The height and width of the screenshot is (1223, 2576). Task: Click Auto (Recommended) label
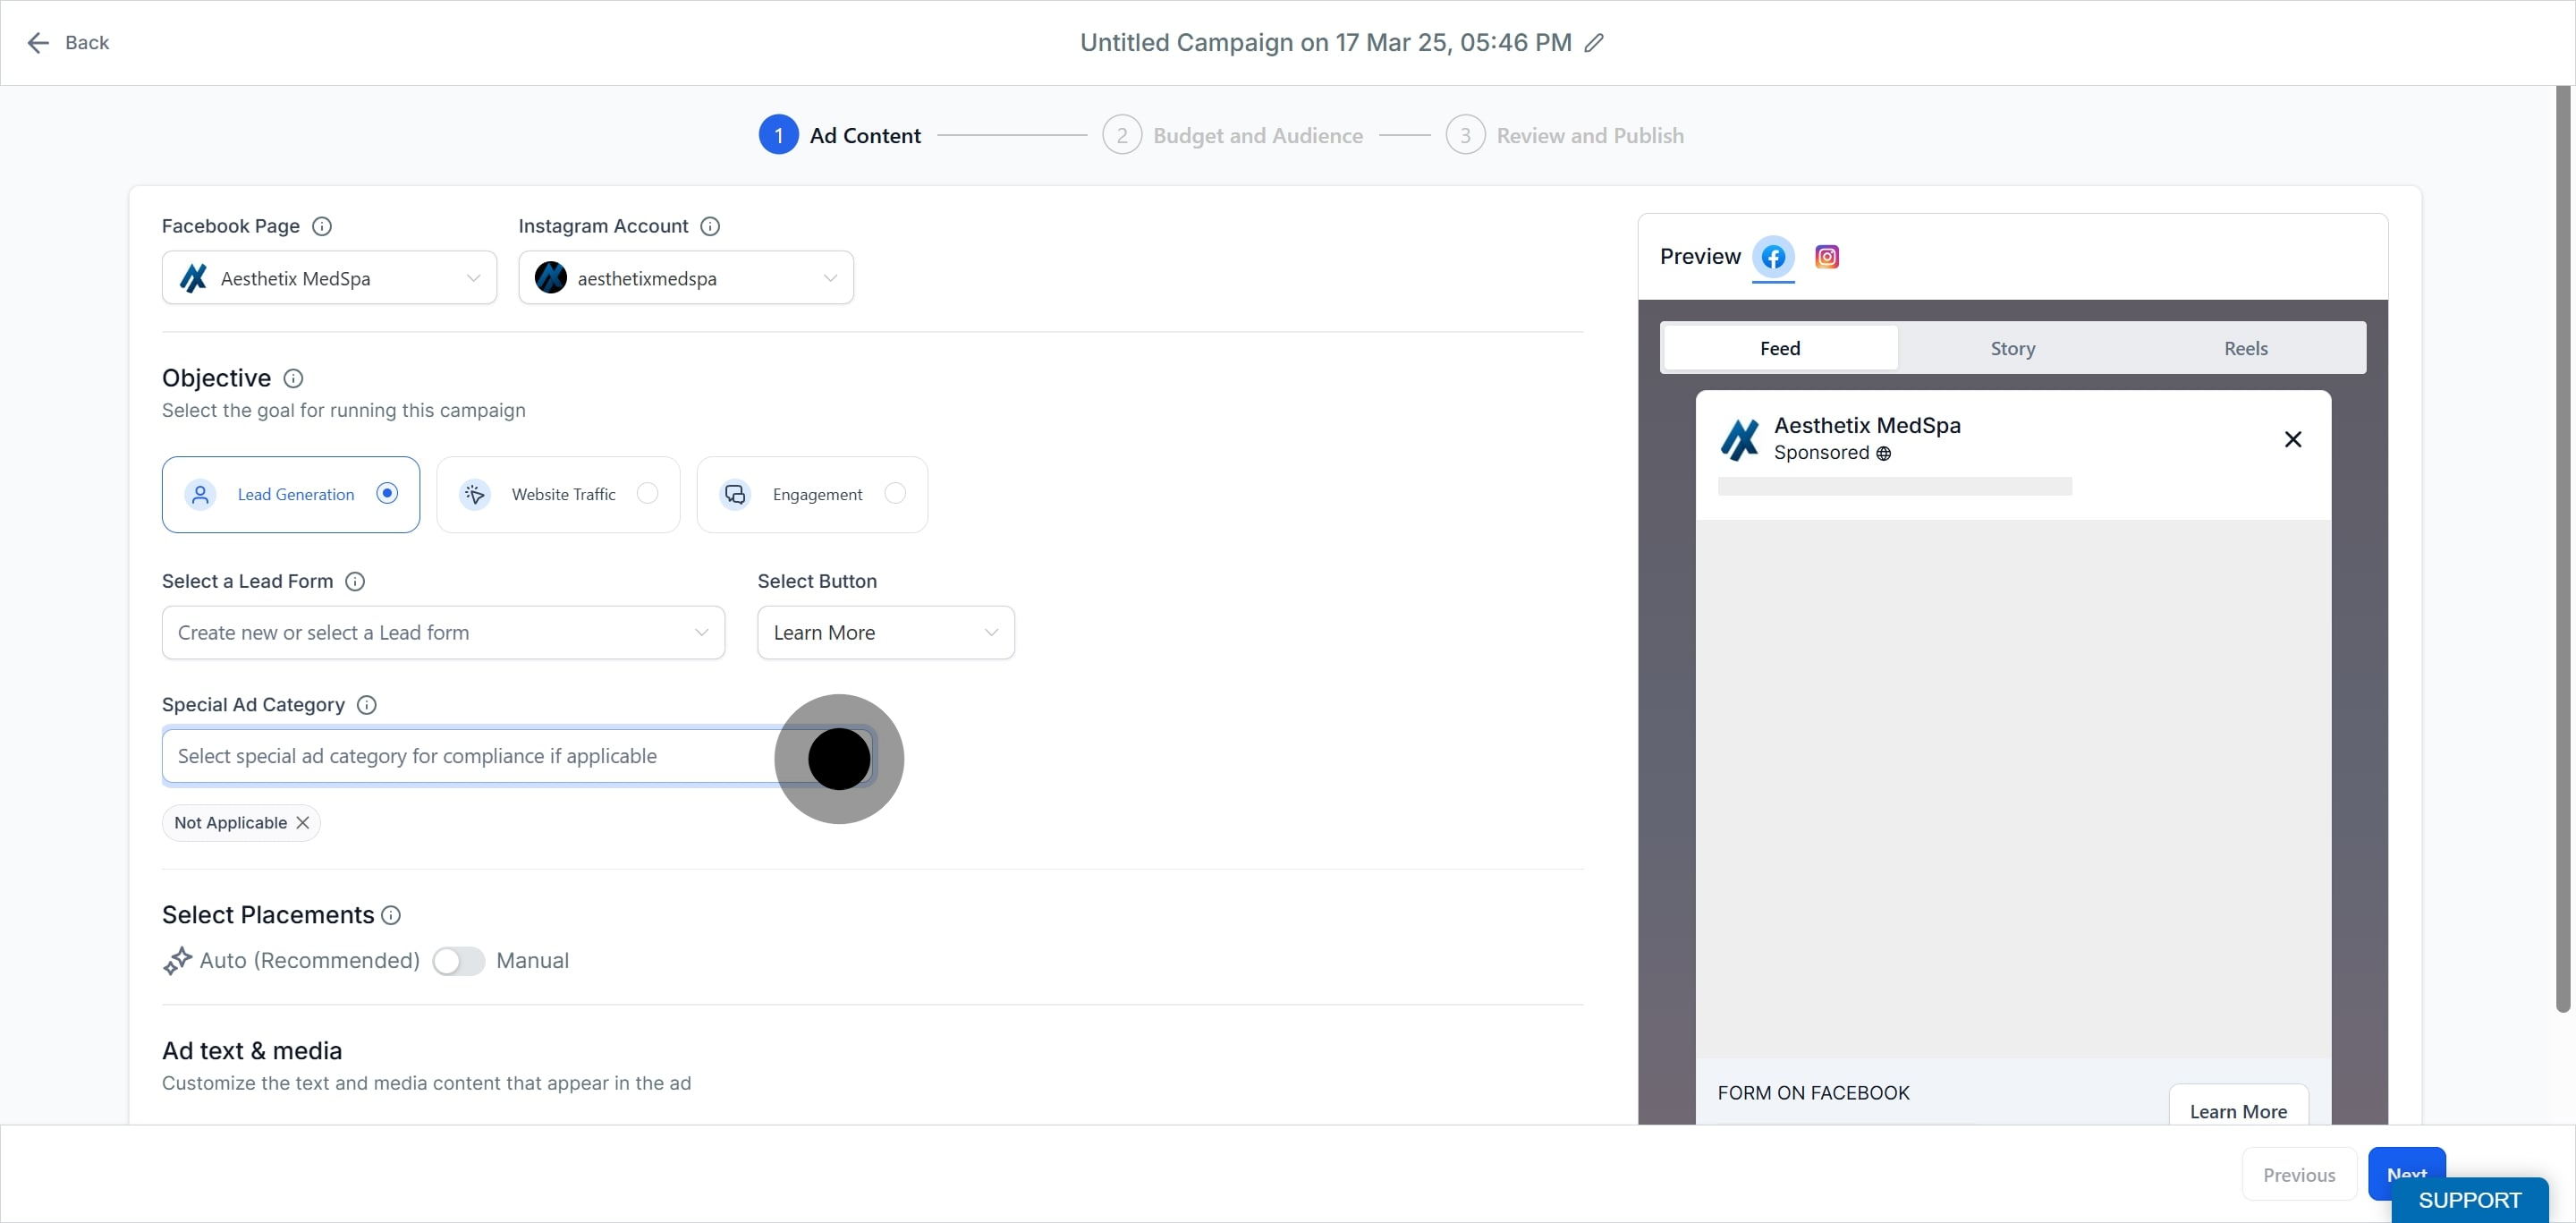point(309,961)
